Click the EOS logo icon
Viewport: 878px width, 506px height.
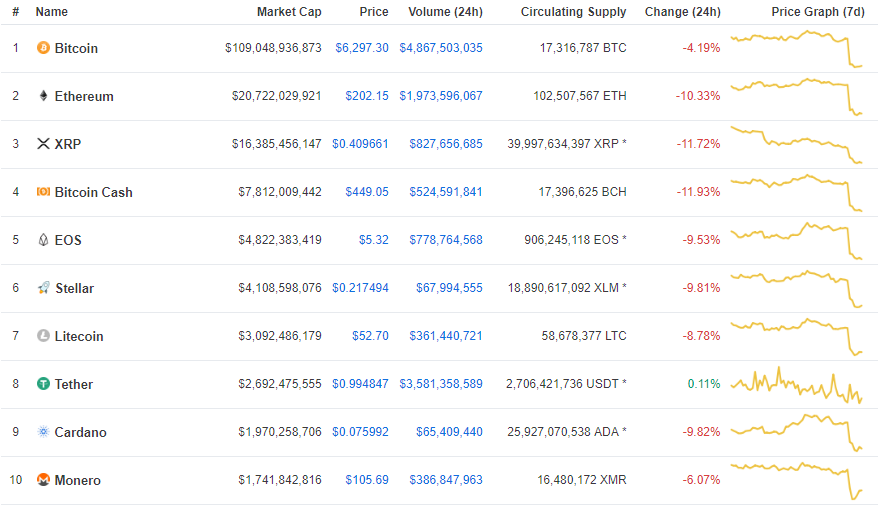pyautogui.click(x=43, y=240)
